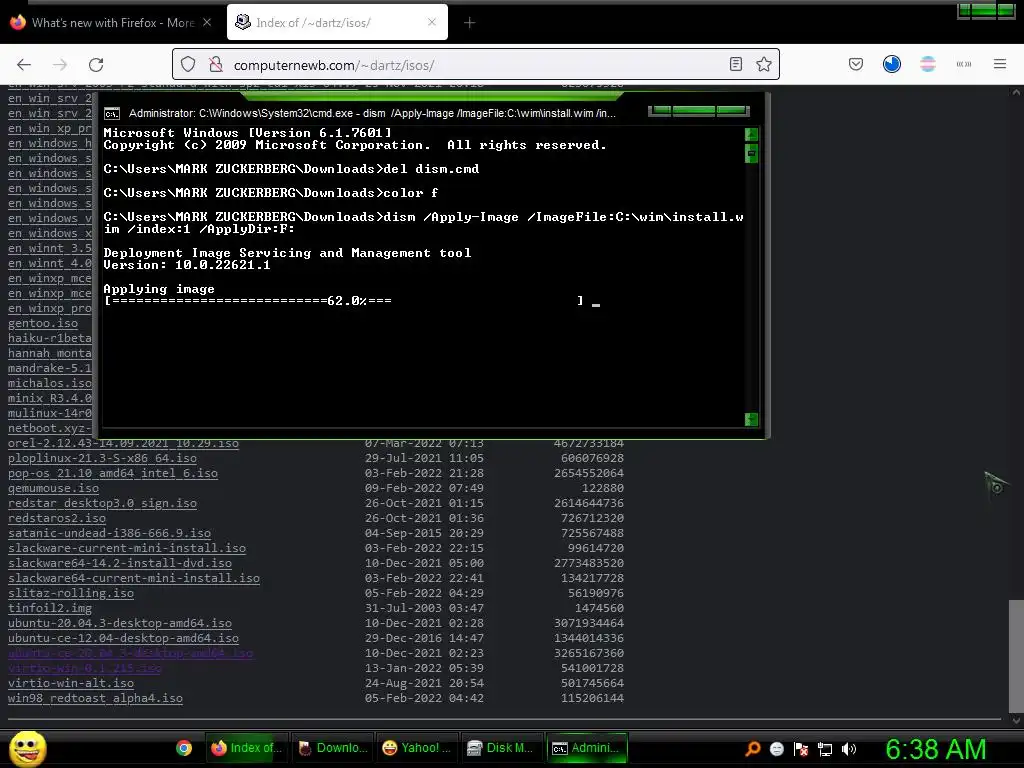Open ubuntu-ce-12.04-desktop-amd64.iso link
Image resolution: width=1024 pixels, height=768 pixels.
[123, 639]
